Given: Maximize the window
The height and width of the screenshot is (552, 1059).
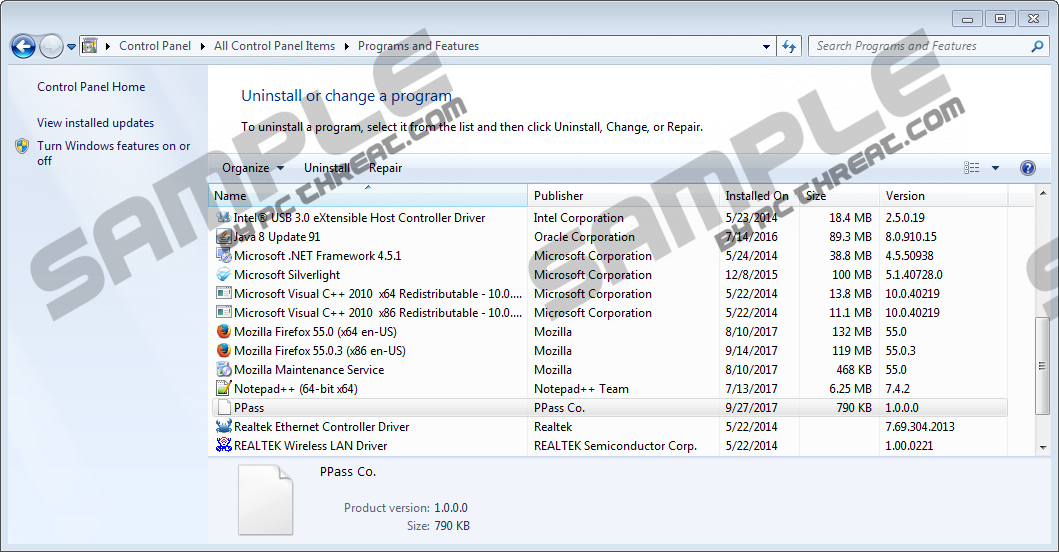Looking at the screenshot, I should tap(1000, 19).
